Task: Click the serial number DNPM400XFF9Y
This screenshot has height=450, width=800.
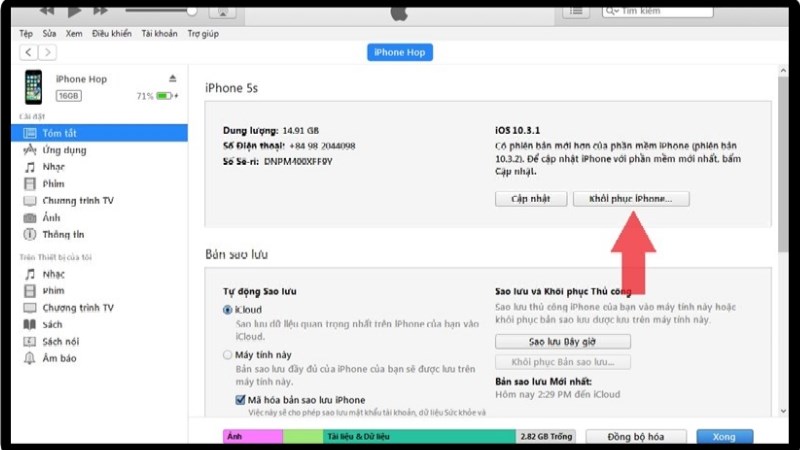Action: point(298,161)
